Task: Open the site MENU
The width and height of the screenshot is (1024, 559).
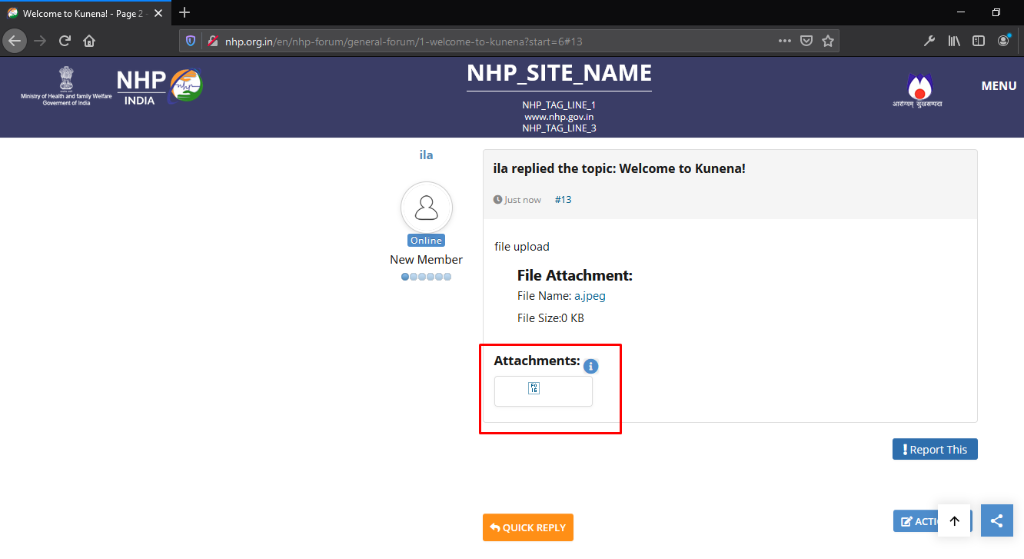Action: [998, 86]
